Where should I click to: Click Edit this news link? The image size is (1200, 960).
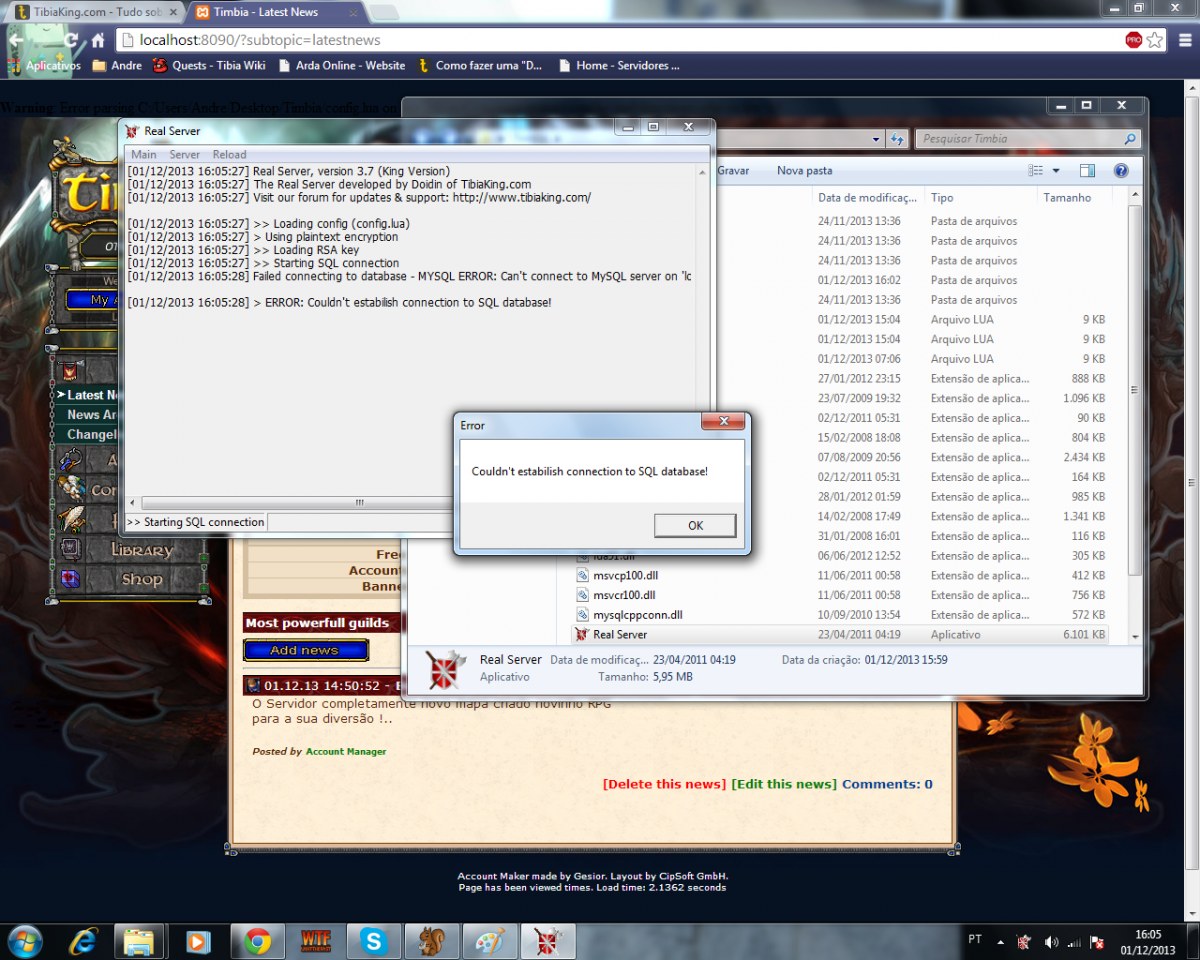click(x=784, y=784)
